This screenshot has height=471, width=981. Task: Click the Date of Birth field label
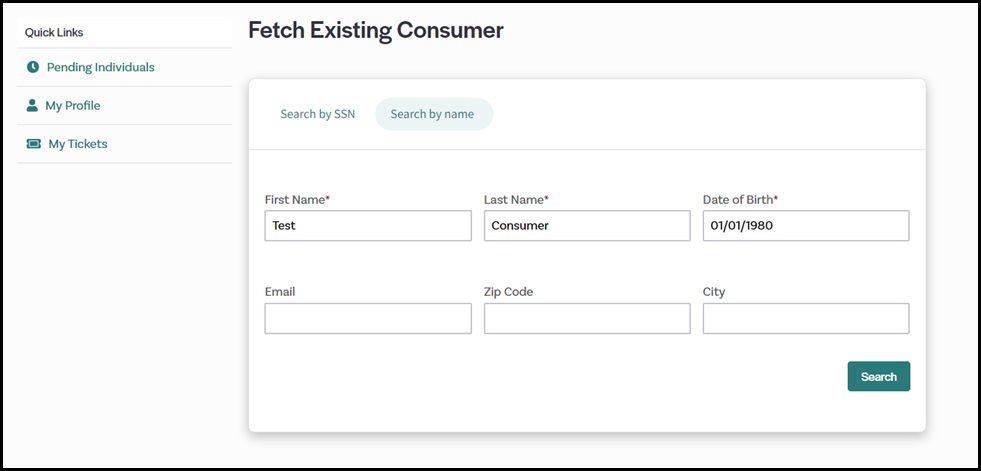point(739,200)
